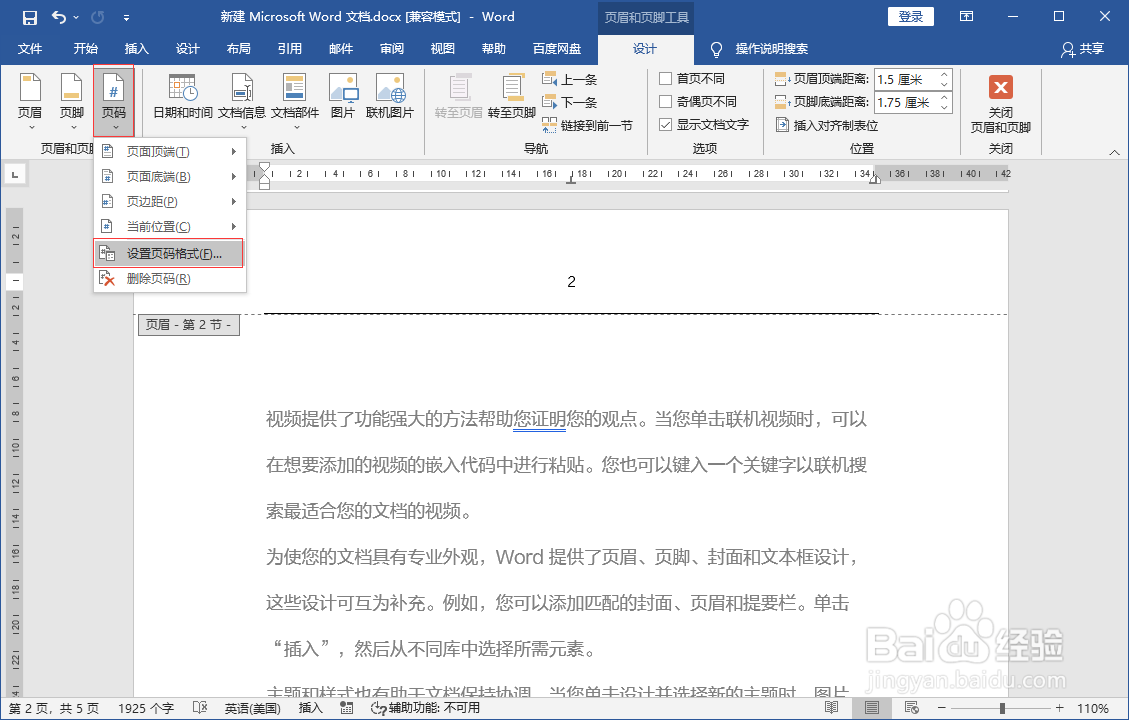Enable 首页不同 checkbox

666,78
